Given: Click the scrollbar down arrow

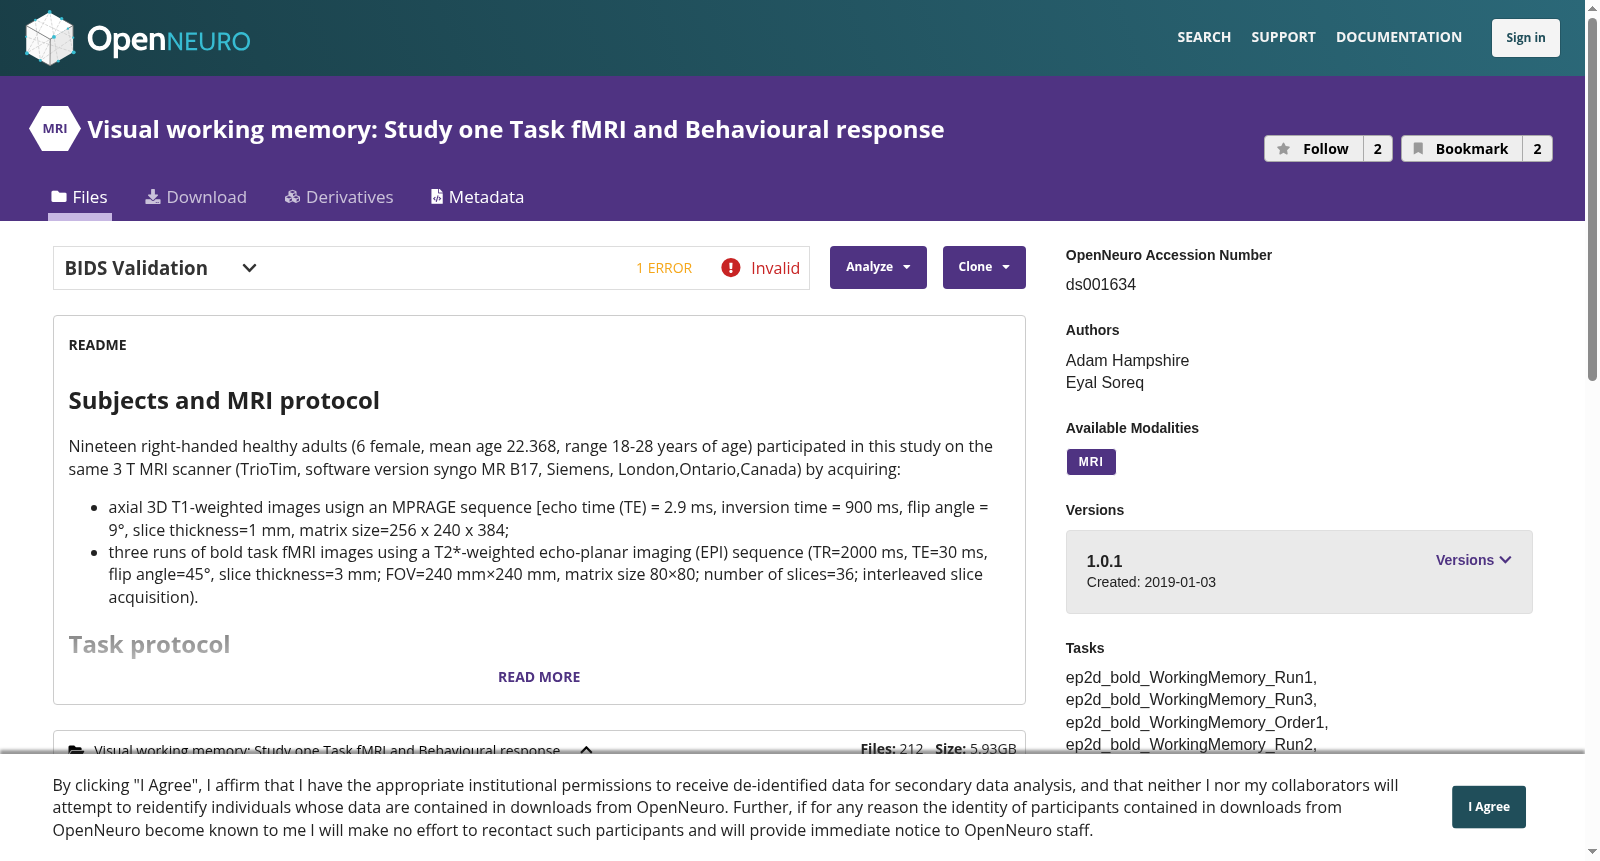Looking at the screenshot, I should tap(1592, 852).
